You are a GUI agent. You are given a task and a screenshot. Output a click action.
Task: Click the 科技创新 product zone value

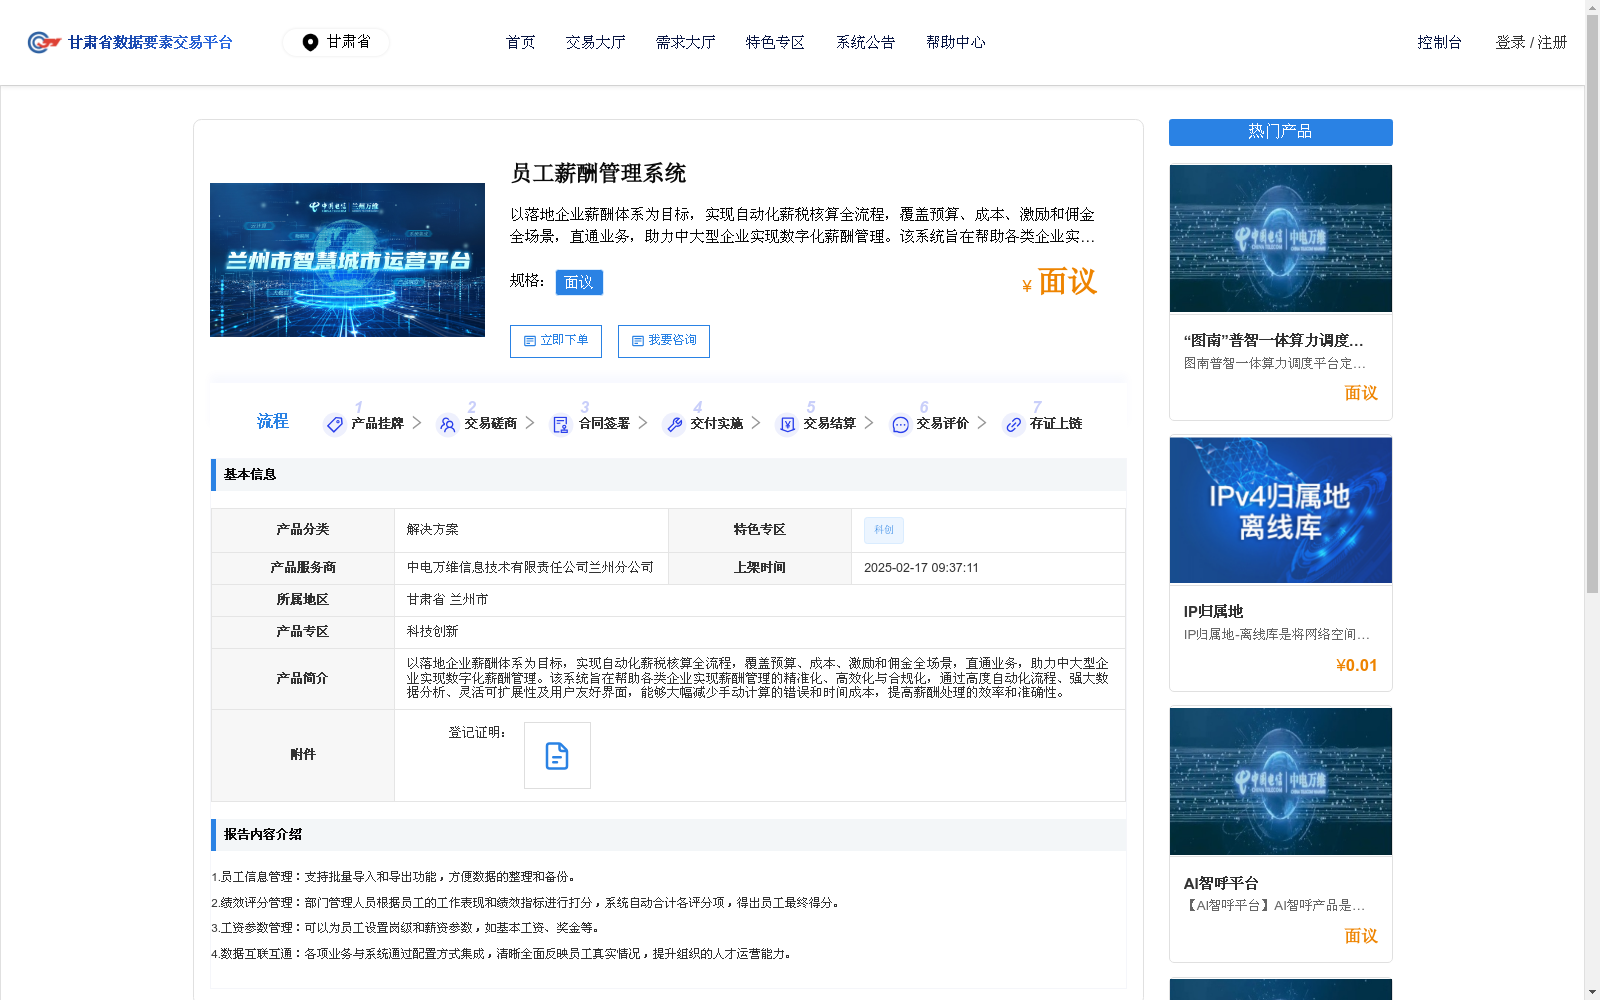432,631
